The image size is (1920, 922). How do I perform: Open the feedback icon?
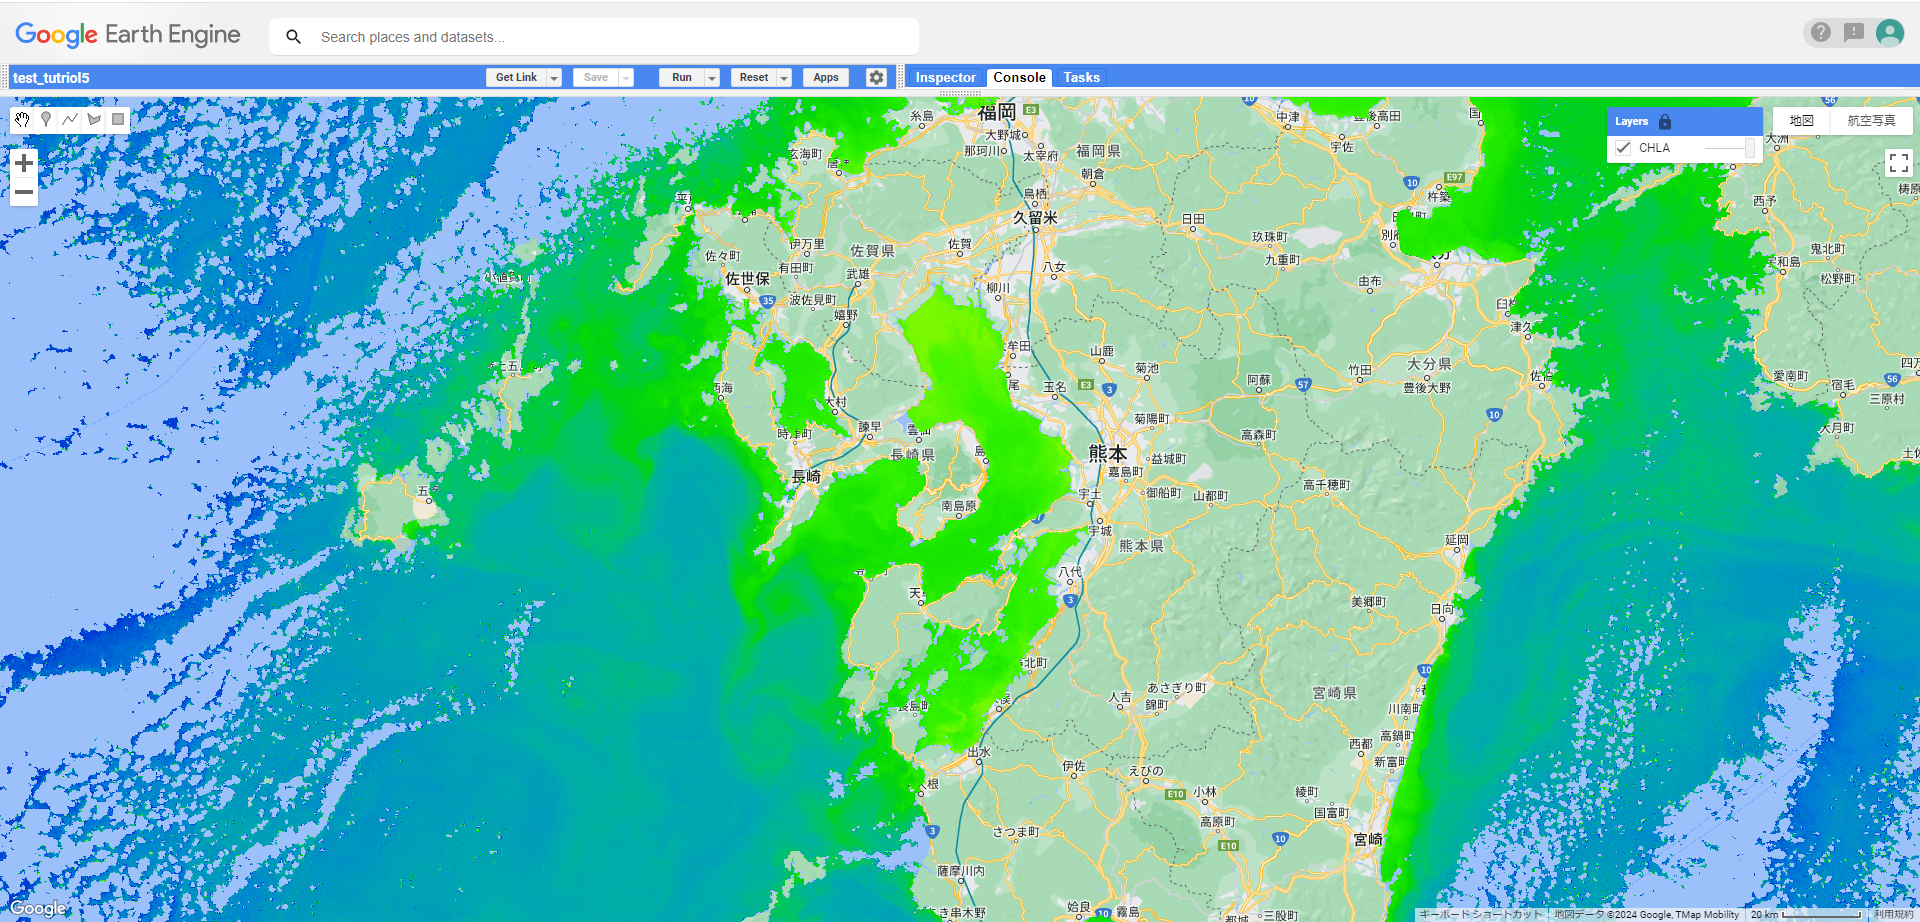tap(1854, 33)
